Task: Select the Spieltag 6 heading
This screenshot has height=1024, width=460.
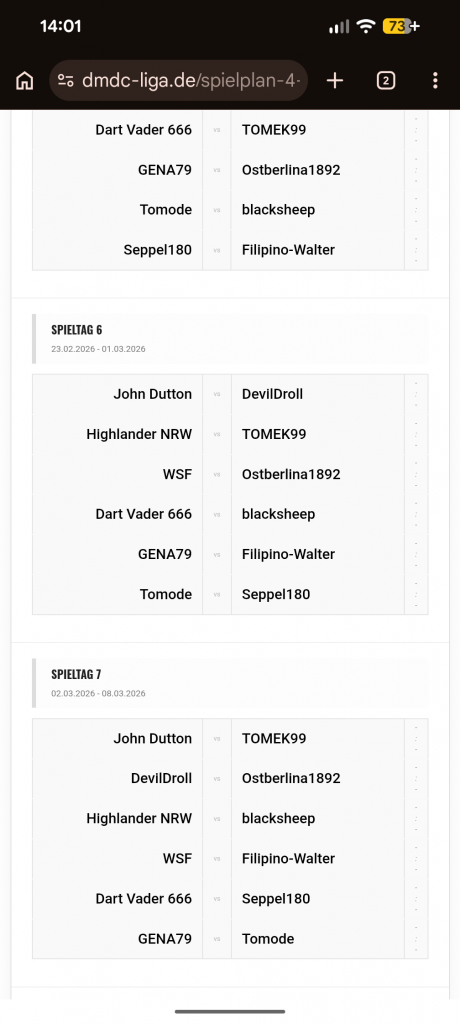Action: 76,330
